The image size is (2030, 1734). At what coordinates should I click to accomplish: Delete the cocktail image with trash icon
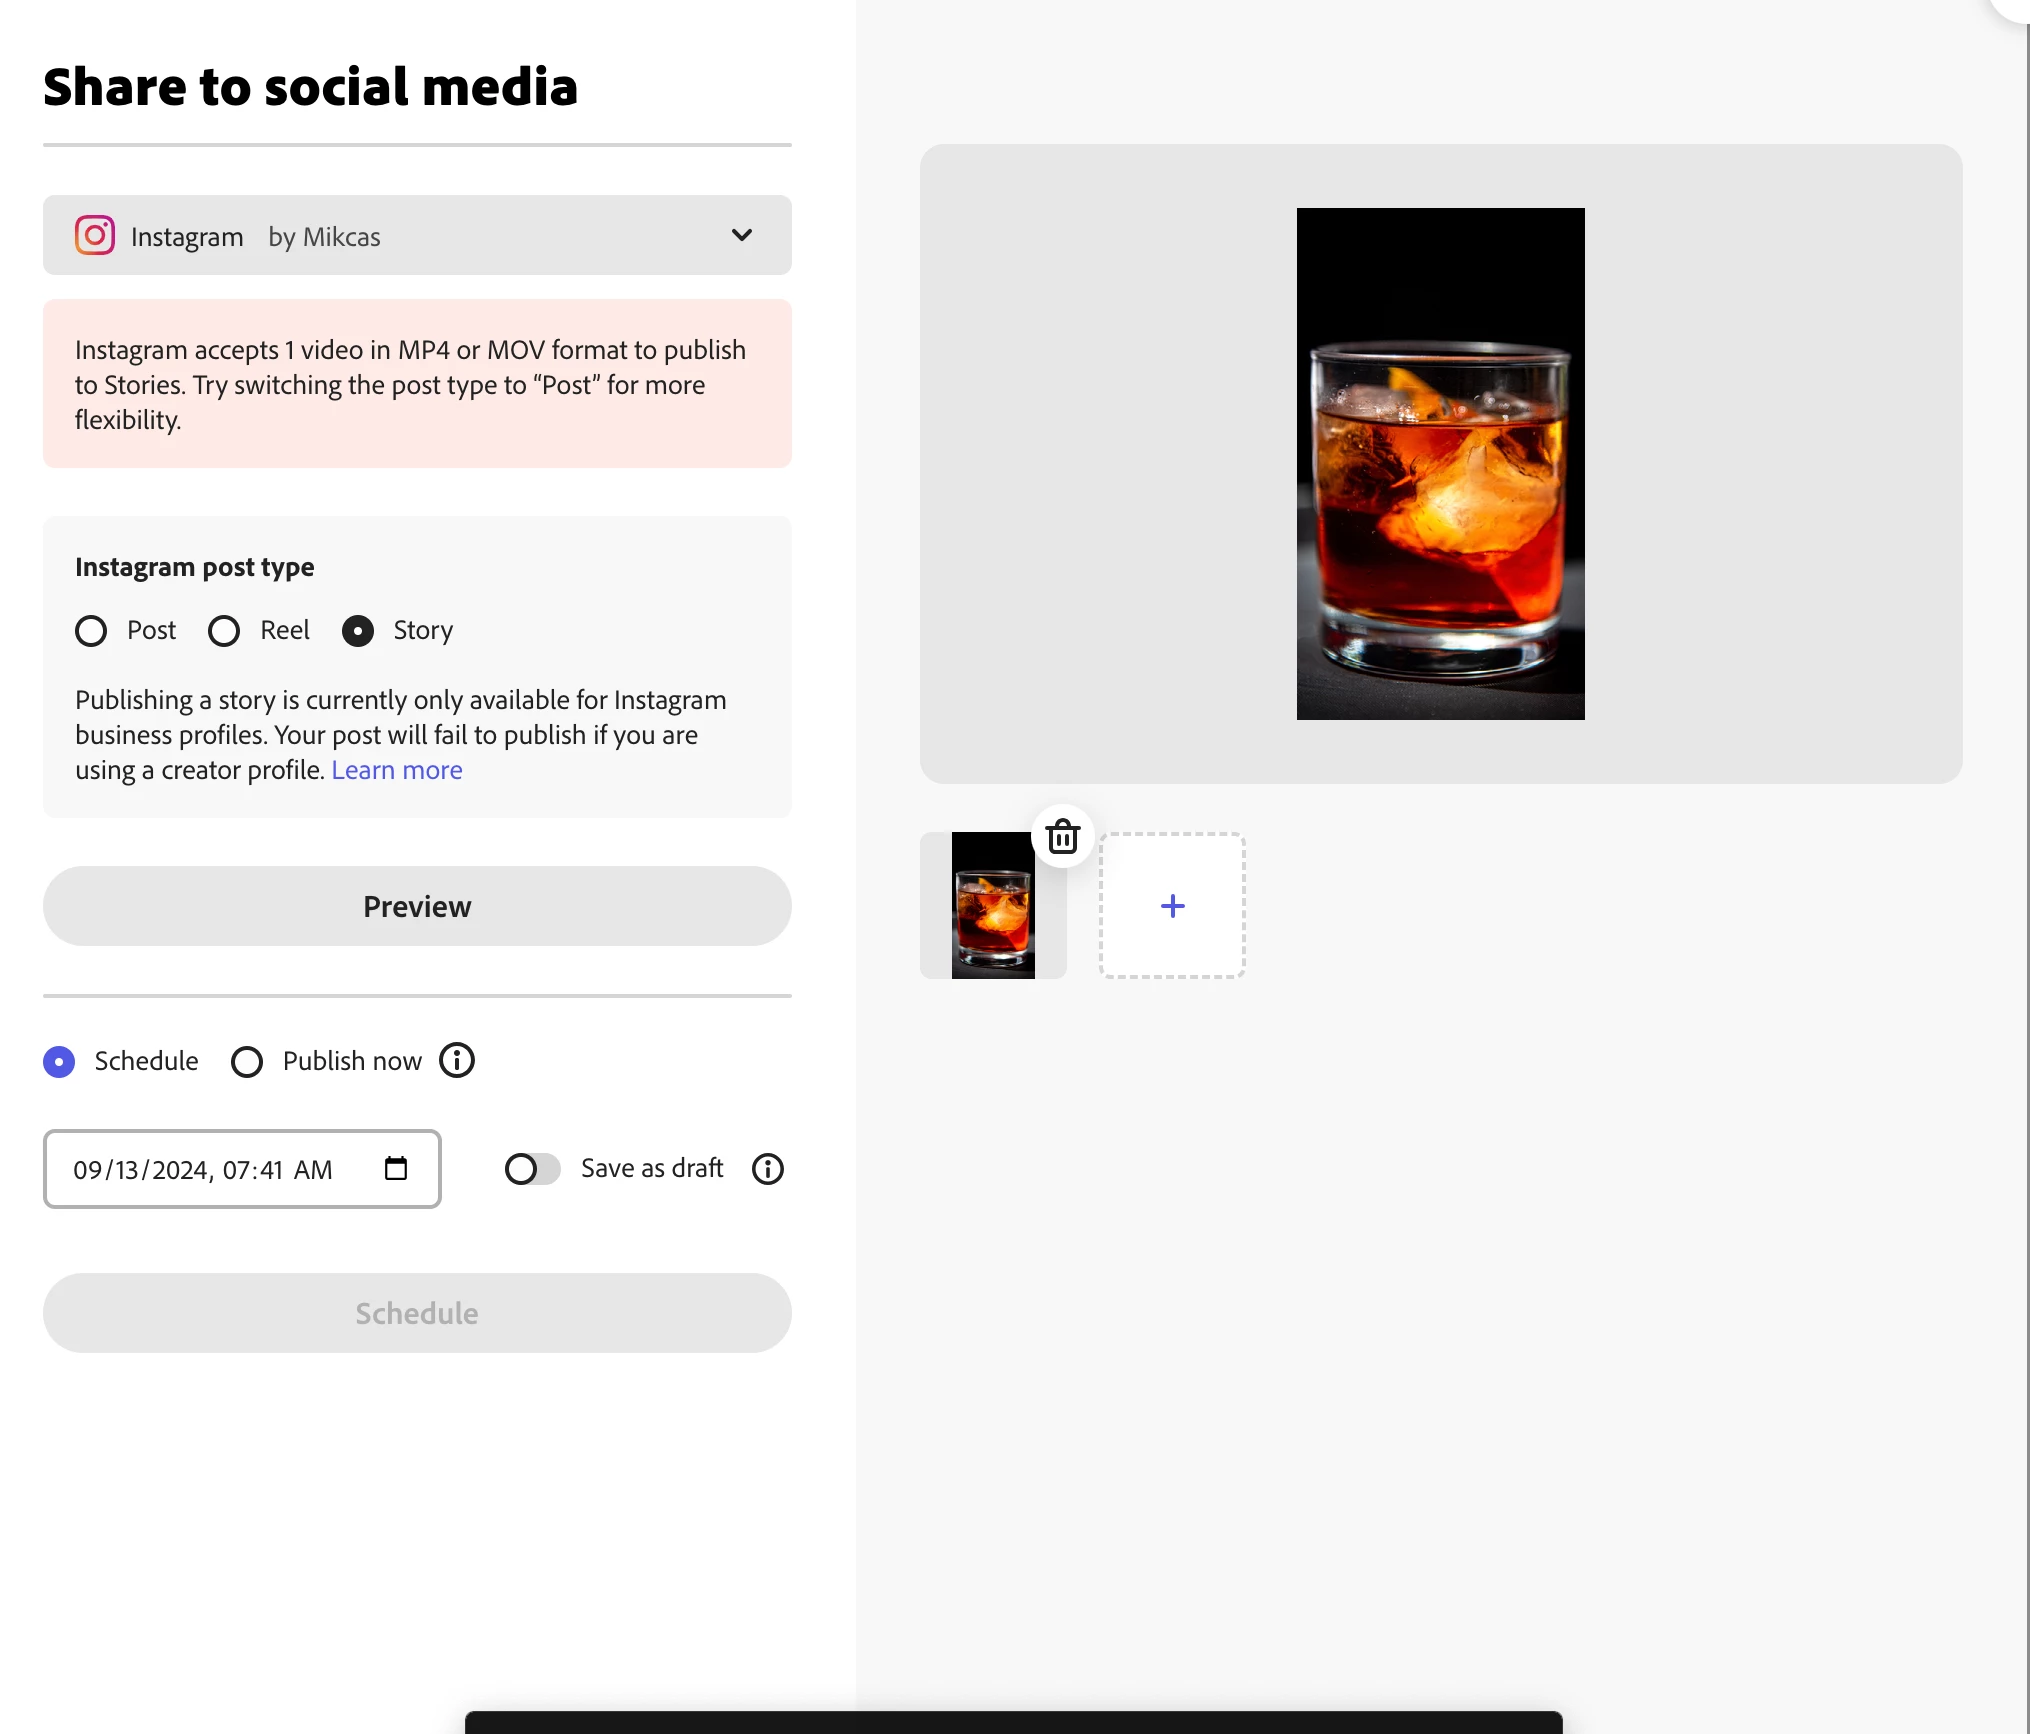pyautogui.click(x=1063, y=837)
